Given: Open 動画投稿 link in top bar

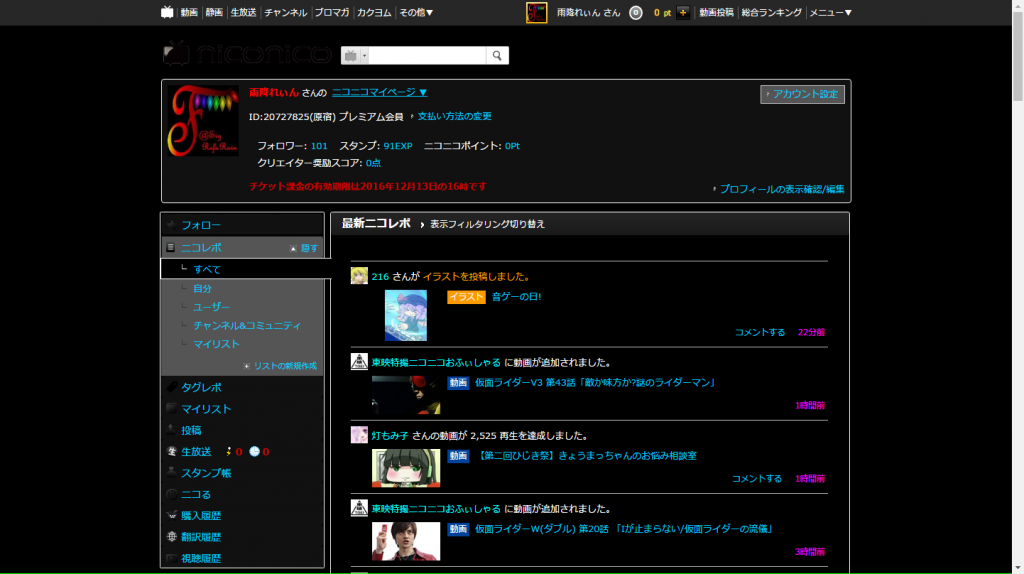Looking at the screenshot, I should click(x=716, y=12).
